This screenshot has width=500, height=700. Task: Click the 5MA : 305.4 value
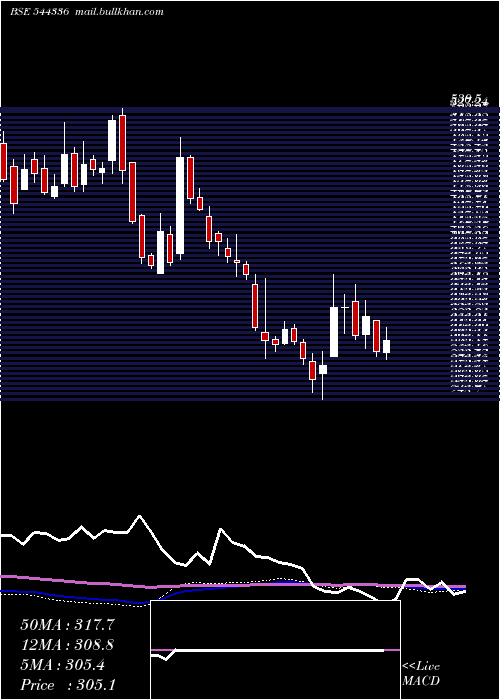click(63, 665)
